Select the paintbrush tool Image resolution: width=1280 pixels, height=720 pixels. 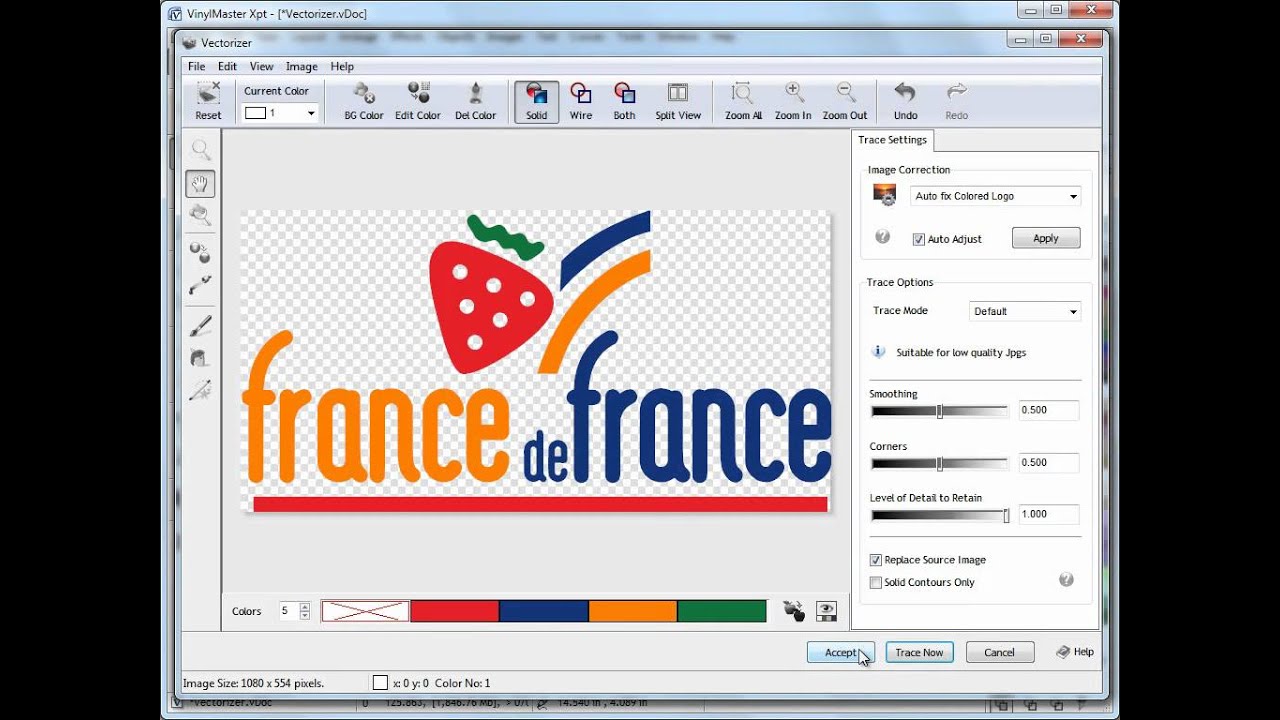click(x=201, y=326)
